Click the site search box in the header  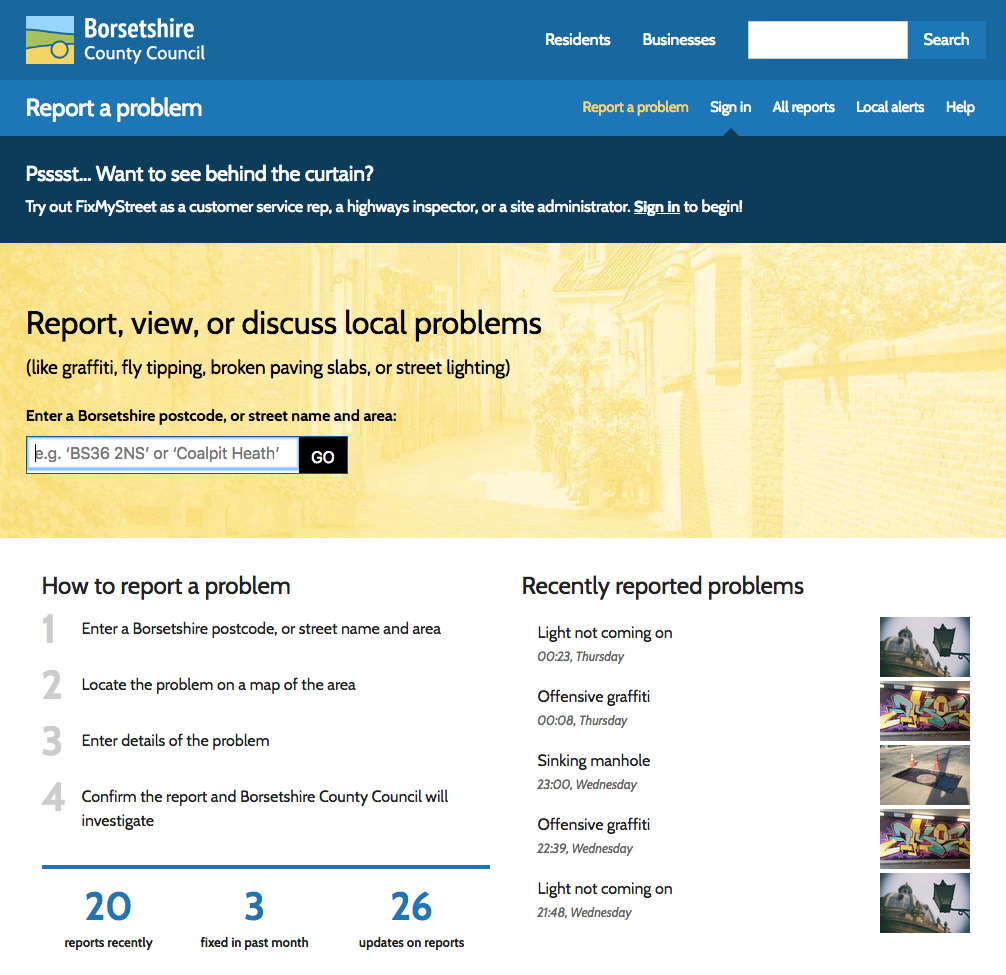pyautogui.click(x=827, y=40)
